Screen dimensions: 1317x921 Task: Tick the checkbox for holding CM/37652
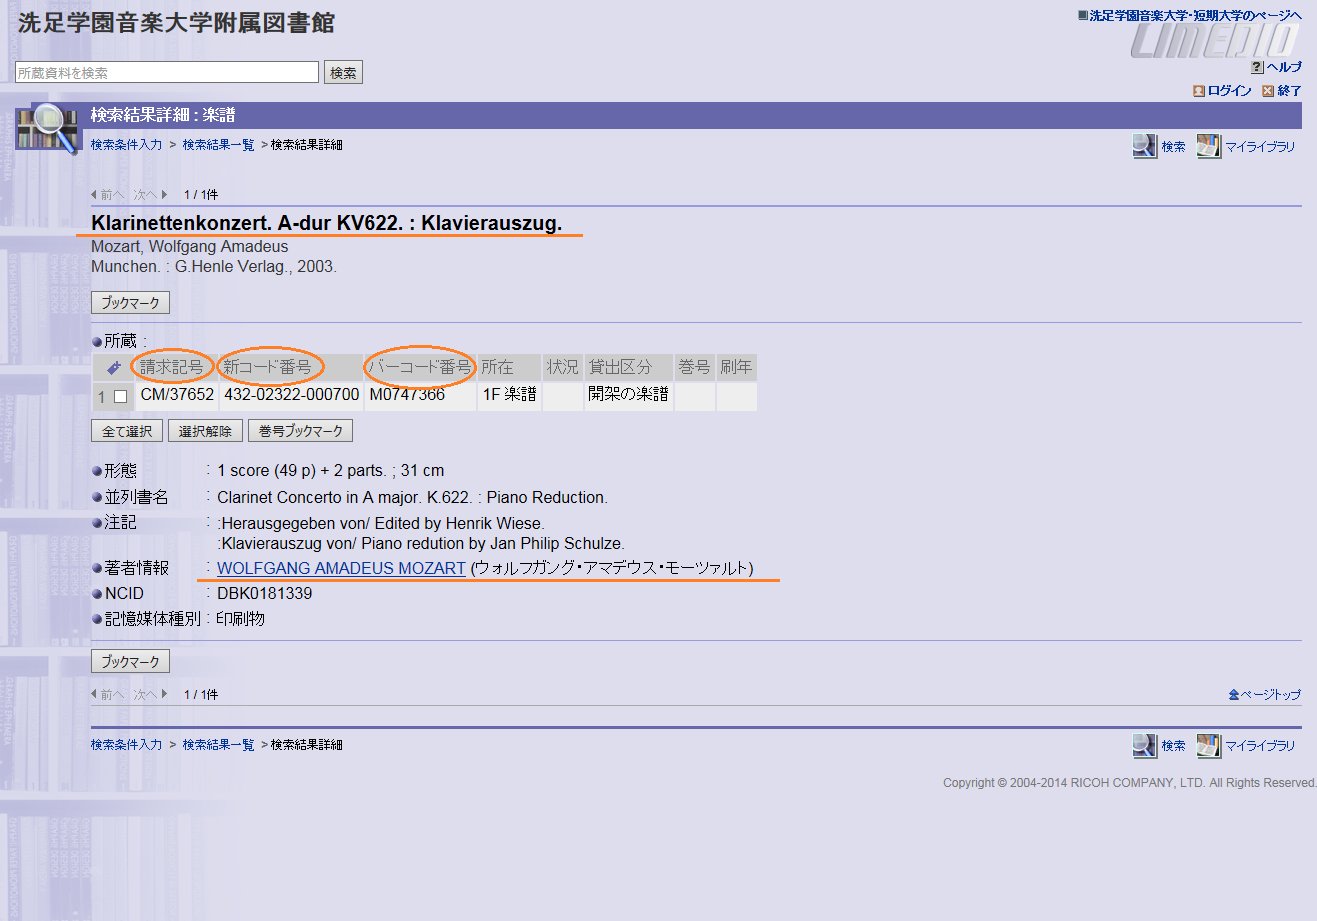[121, 397]
